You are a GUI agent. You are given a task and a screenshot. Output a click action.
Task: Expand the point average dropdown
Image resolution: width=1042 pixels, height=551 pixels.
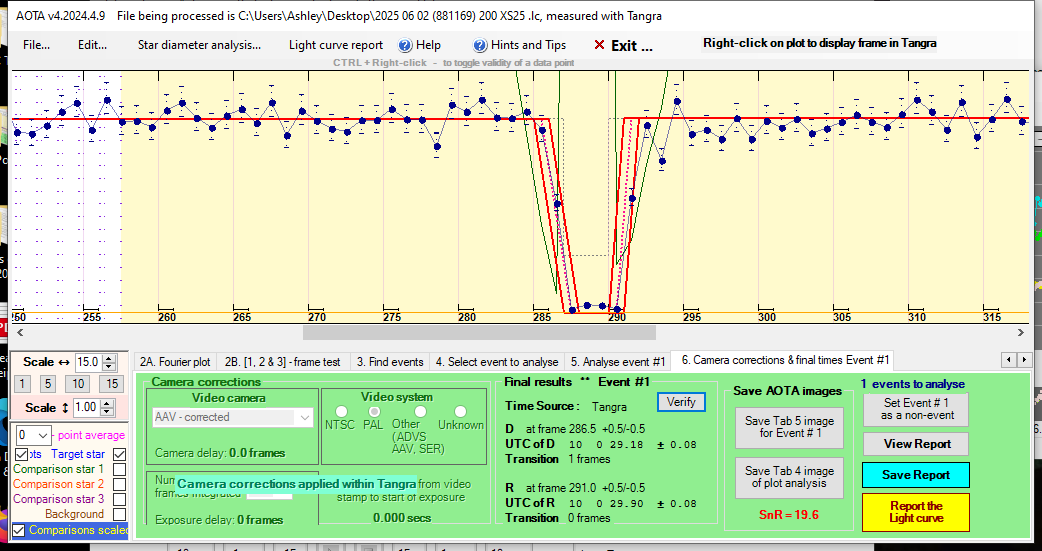(41, 435)
